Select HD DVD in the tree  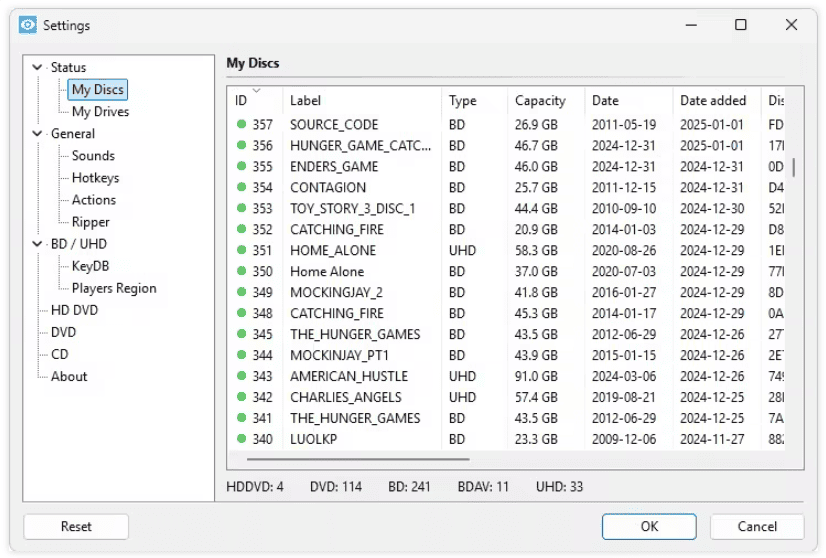(x=74, y=310)
